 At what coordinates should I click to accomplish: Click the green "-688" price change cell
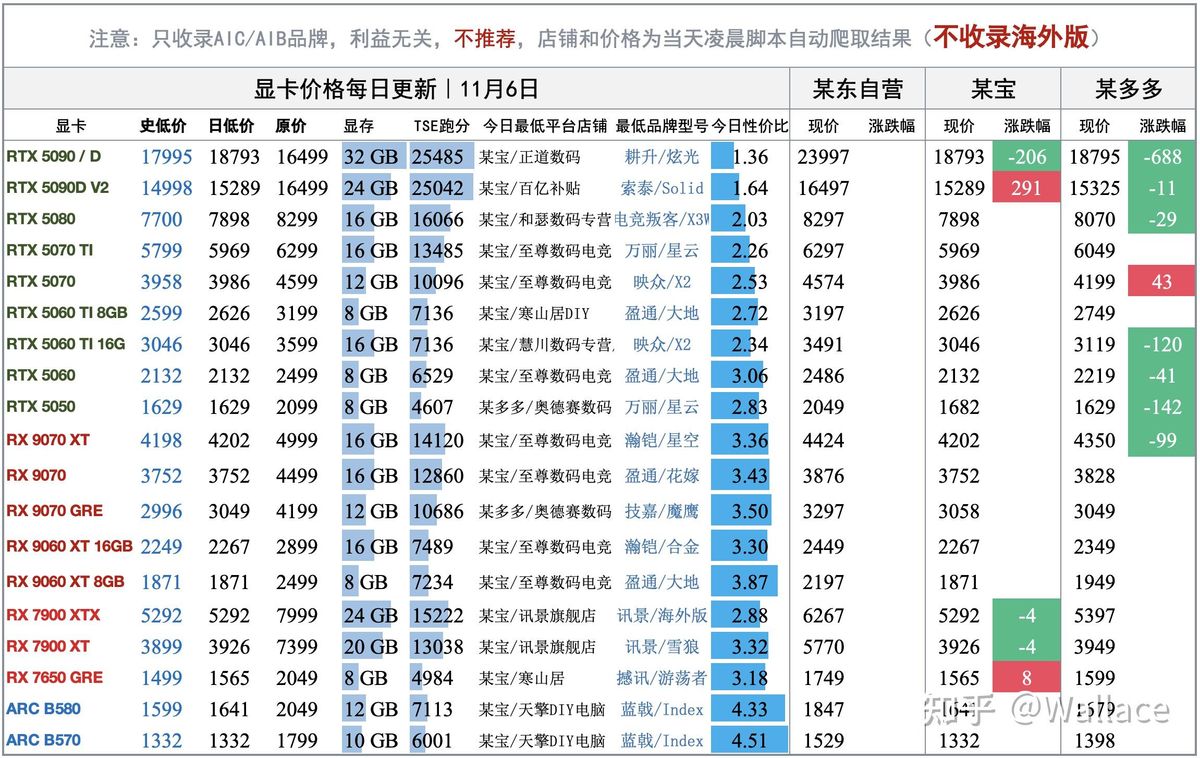tap(1161, 157)
